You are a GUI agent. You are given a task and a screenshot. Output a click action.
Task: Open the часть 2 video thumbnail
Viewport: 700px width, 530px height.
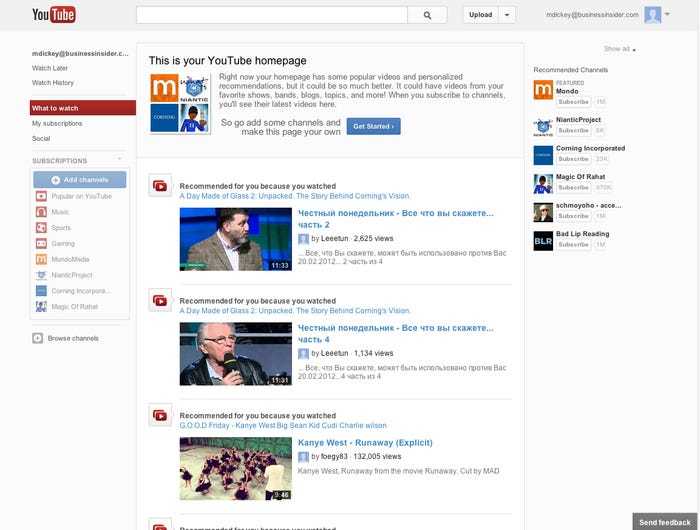(236, 239)
